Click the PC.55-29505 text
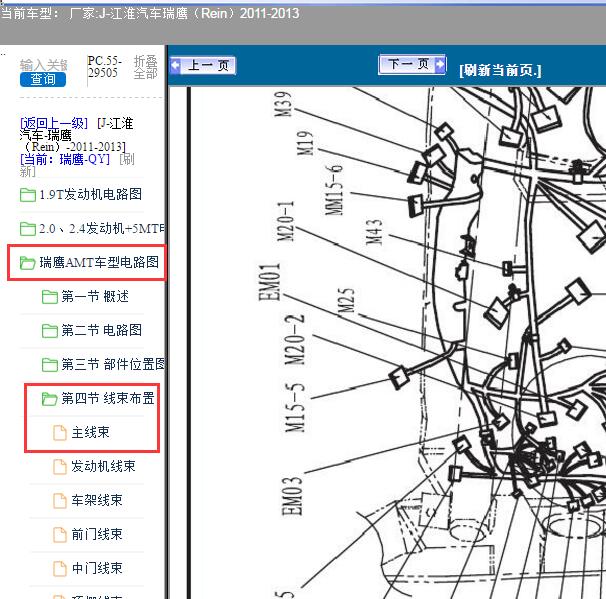606x599 pixels. tap(104, 67)
